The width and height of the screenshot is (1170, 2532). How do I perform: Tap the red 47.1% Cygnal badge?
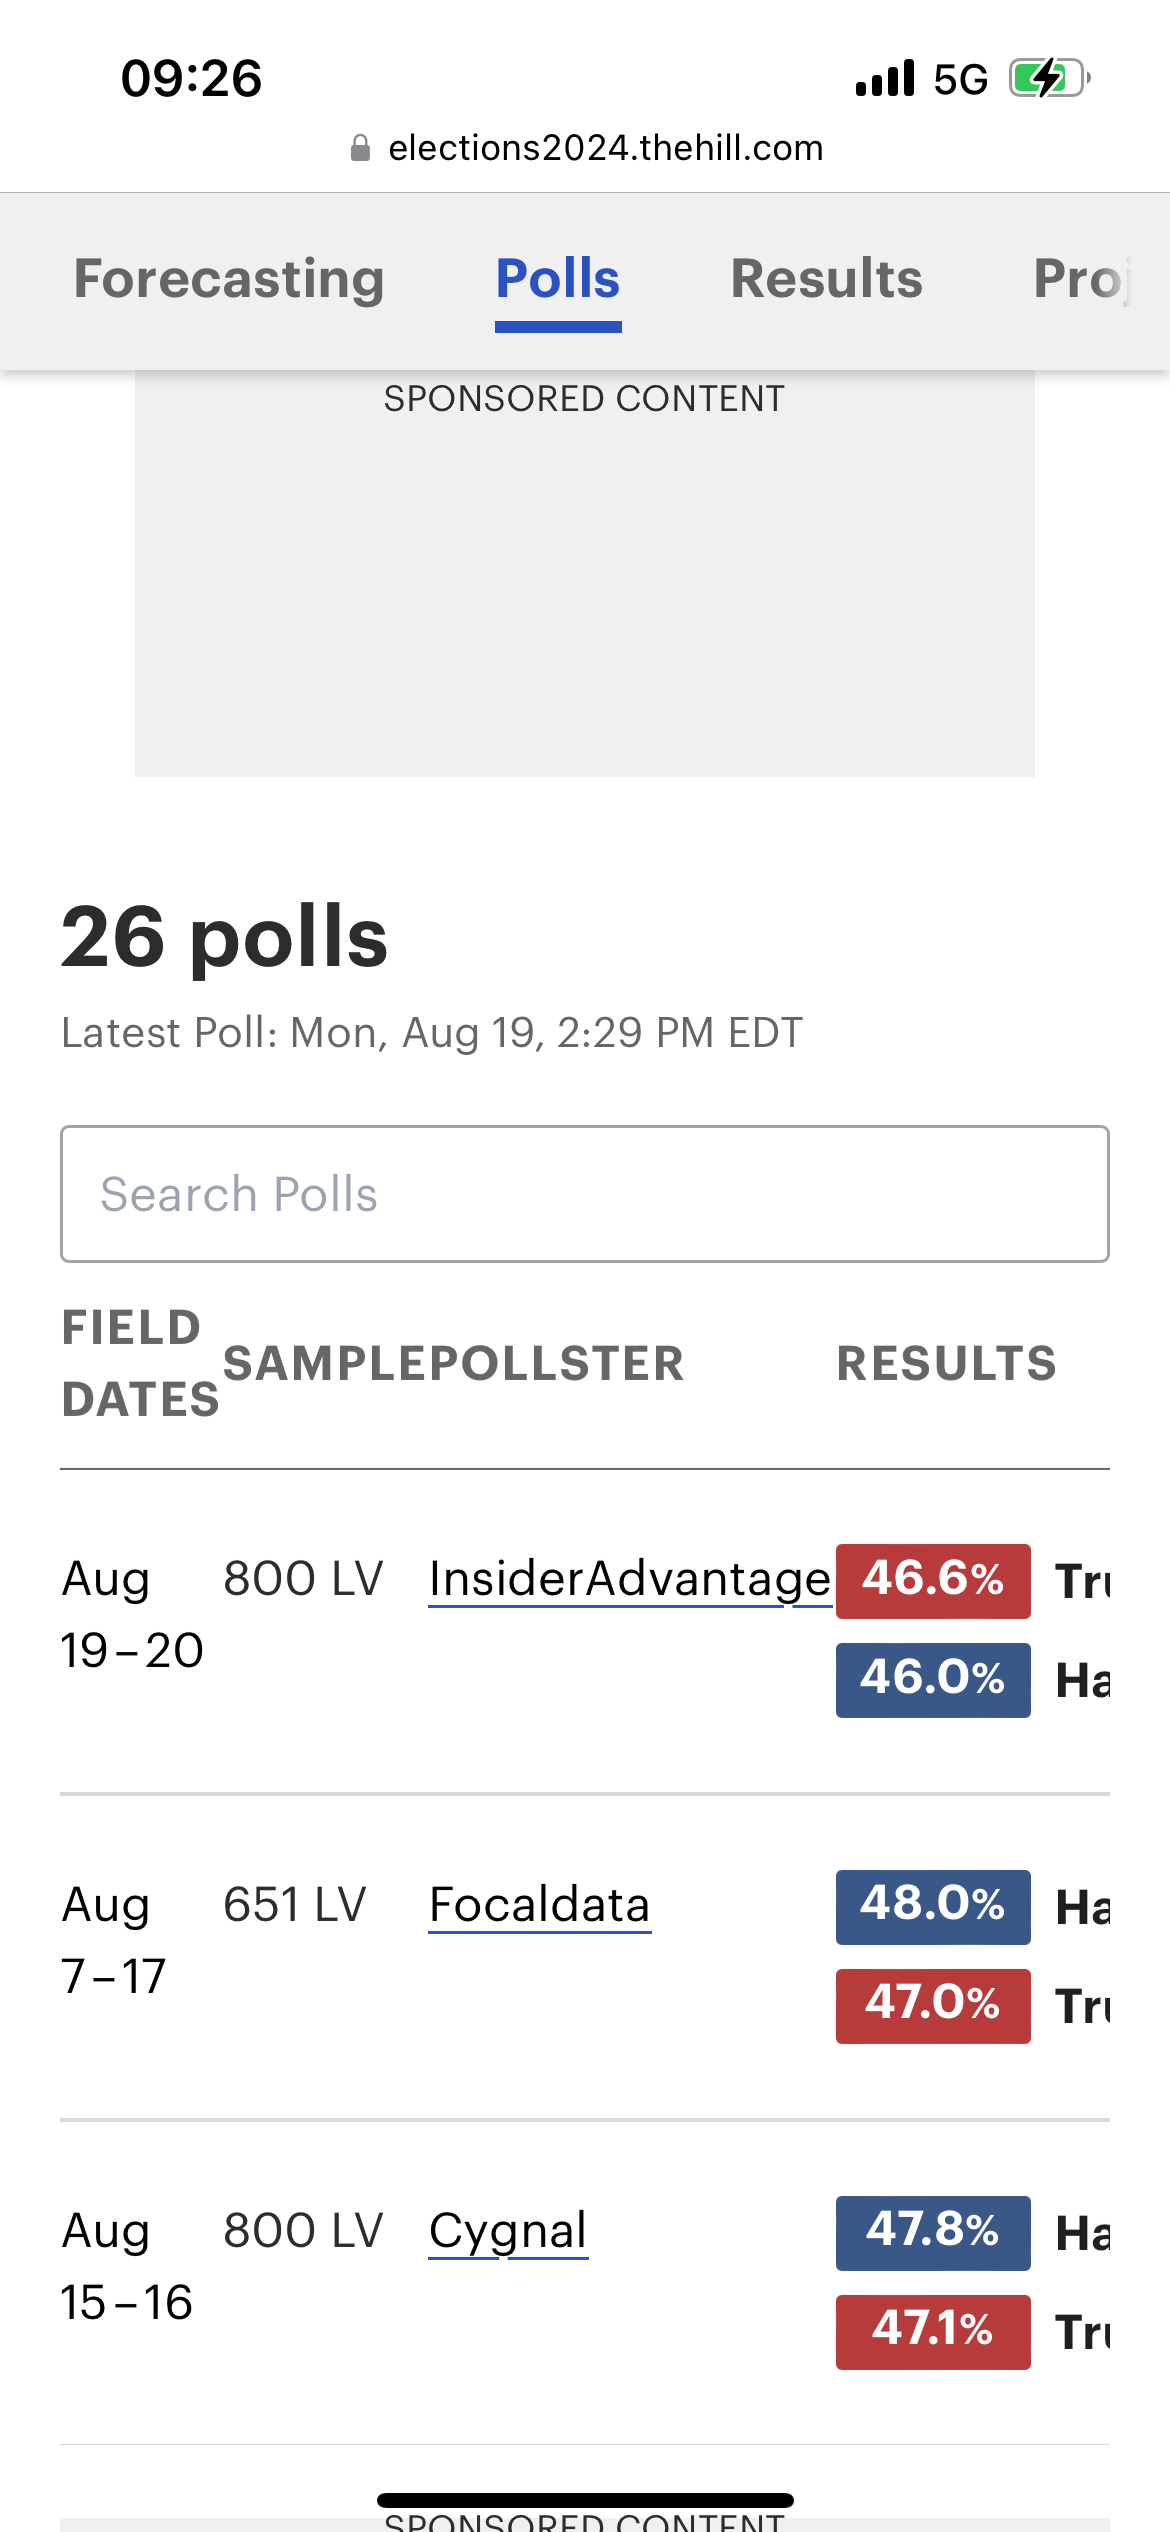coord(933,2332)
